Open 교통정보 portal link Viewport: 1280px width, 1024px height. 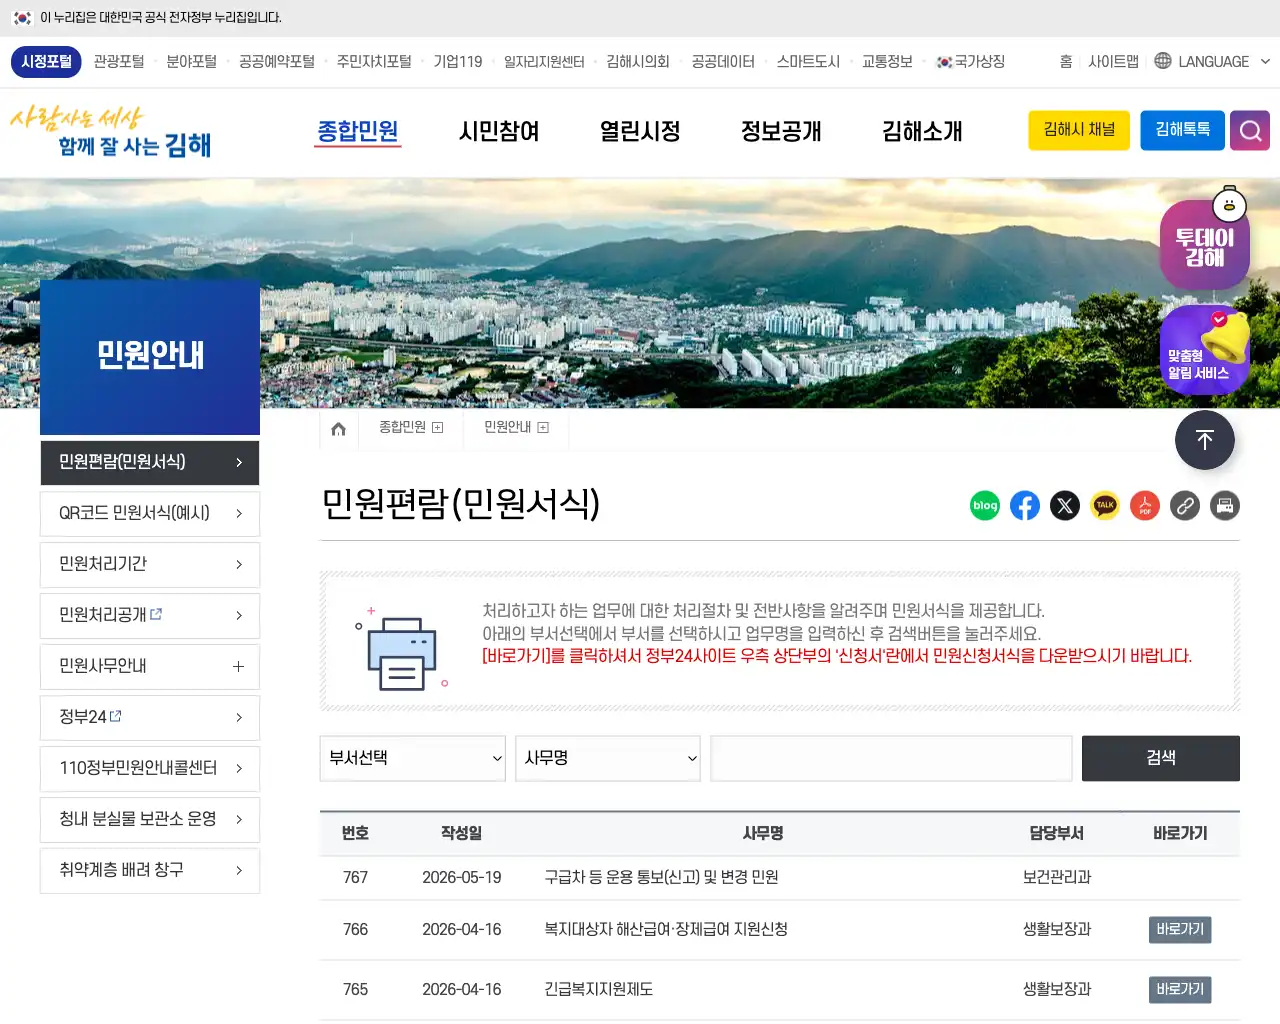pos(887,61)
